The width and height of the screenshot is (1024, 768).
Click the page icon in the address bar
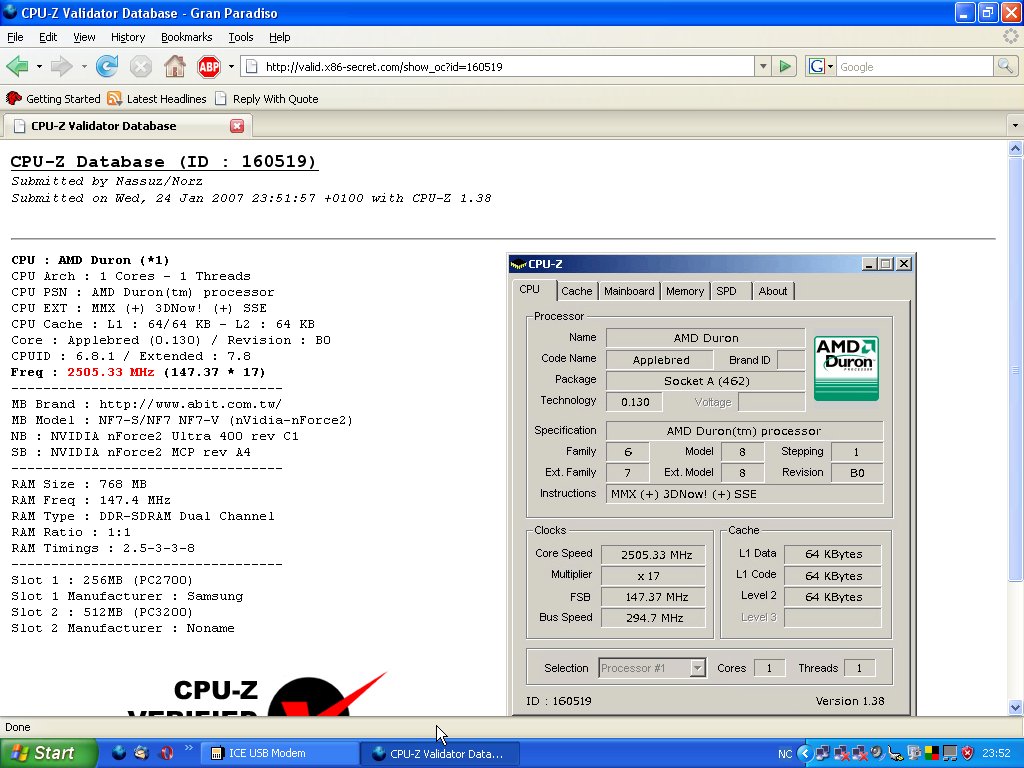coord(252,66)
